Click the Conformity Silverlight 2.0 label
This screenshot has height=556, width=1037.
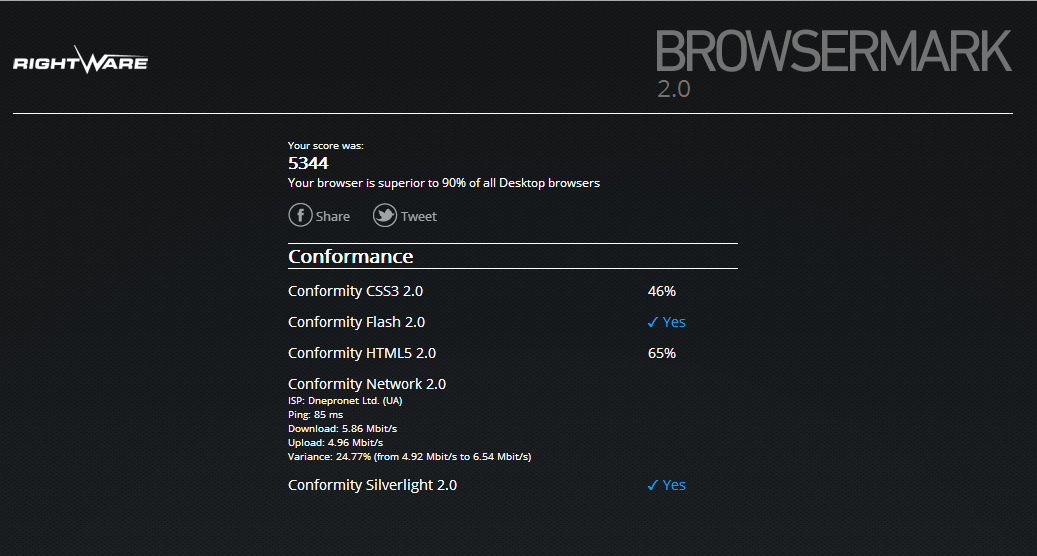tap(372, 485)
